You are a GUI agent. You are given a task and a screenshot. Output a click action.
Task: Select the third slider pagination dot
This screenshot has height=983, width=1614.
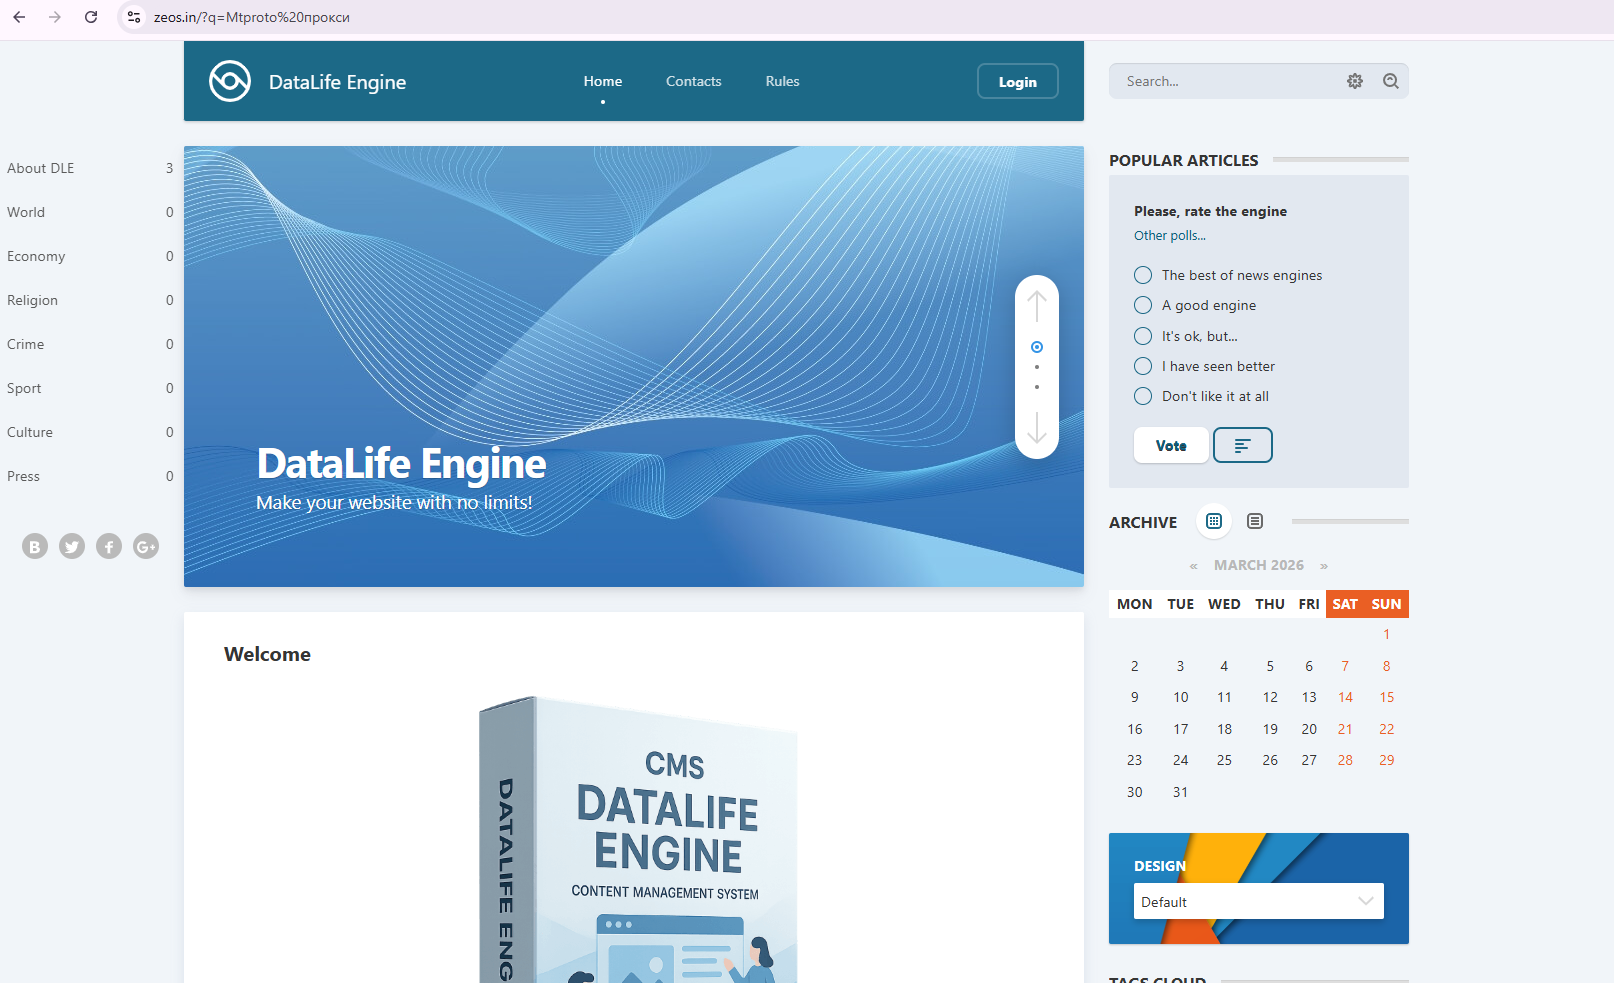point(1037,387)
